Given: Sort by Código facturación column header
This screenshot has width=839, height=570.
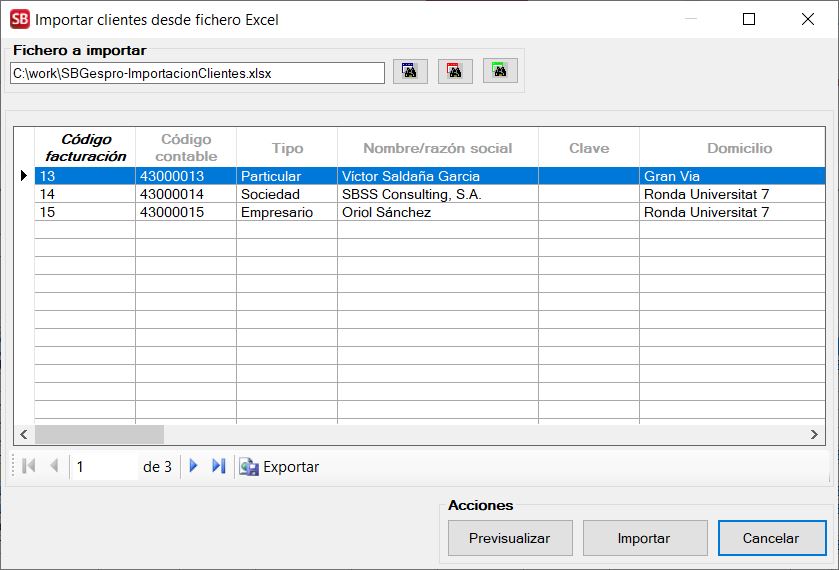Looking at the screenshot, I should (85, 148).
